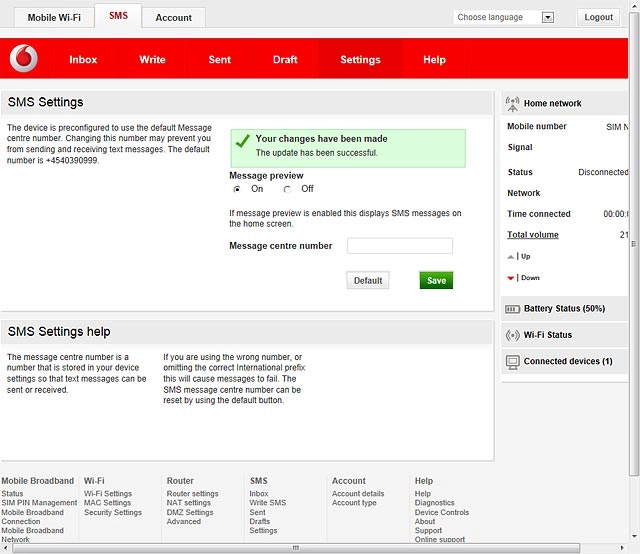
Task: Open Inbox footer link under SMS
Action: (x=259, y=494)
